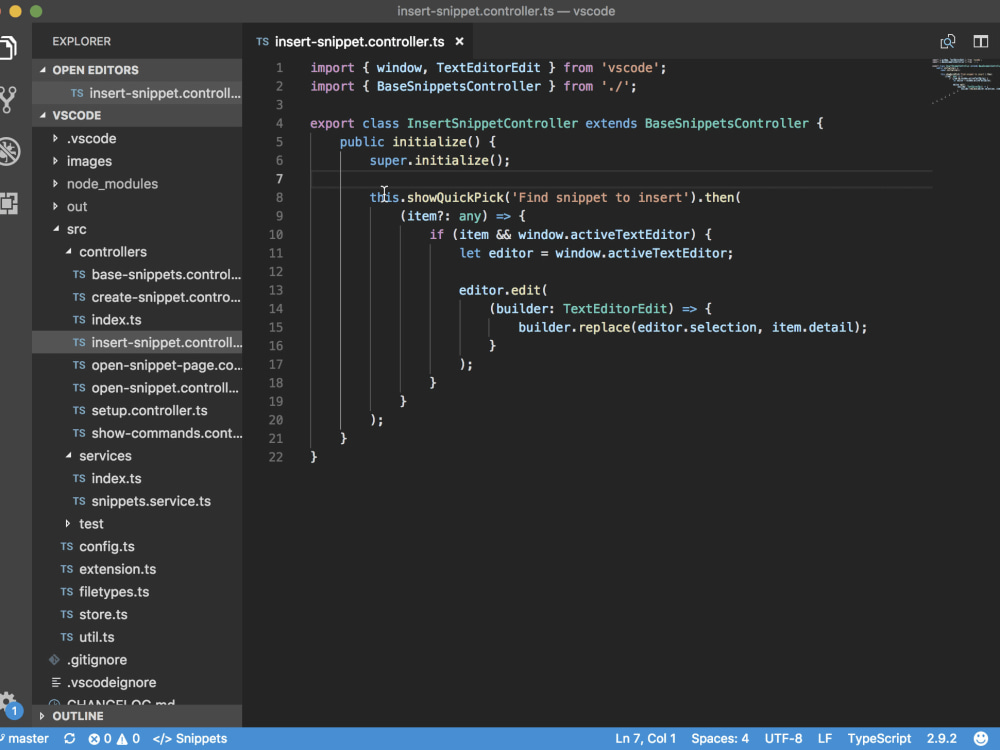Open extension.ts file
This screenshot has height=750, width=1000.
point(137,569)
